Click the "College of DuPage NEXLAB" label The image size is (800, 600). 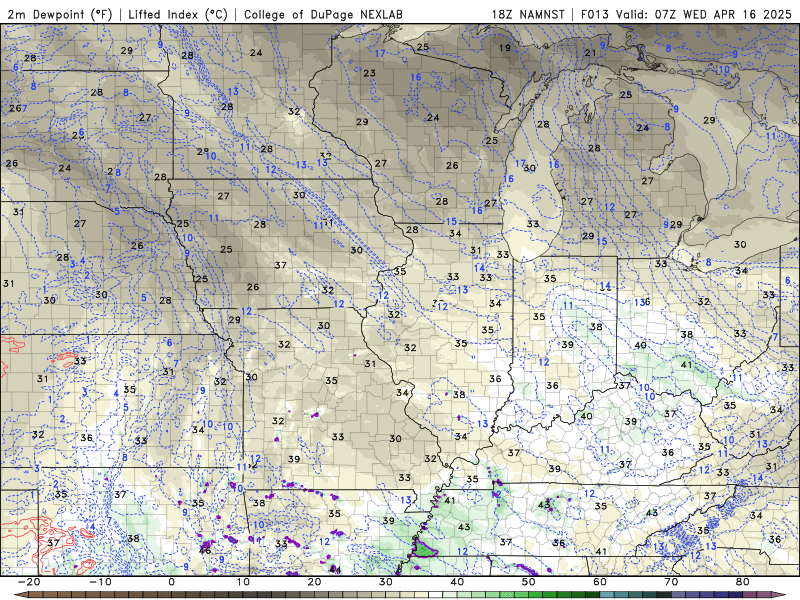(323, 14)
